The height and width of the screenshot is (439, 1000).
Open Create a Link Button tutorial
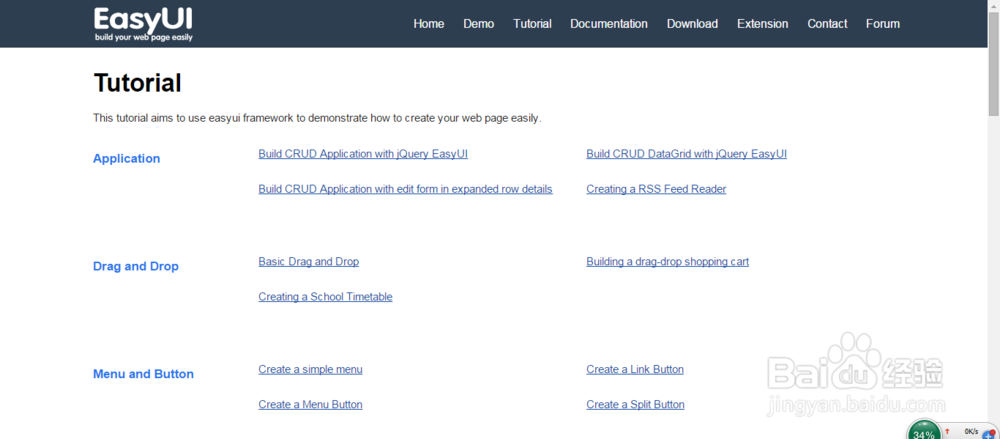pyautogui.click(x=635, y=369)
